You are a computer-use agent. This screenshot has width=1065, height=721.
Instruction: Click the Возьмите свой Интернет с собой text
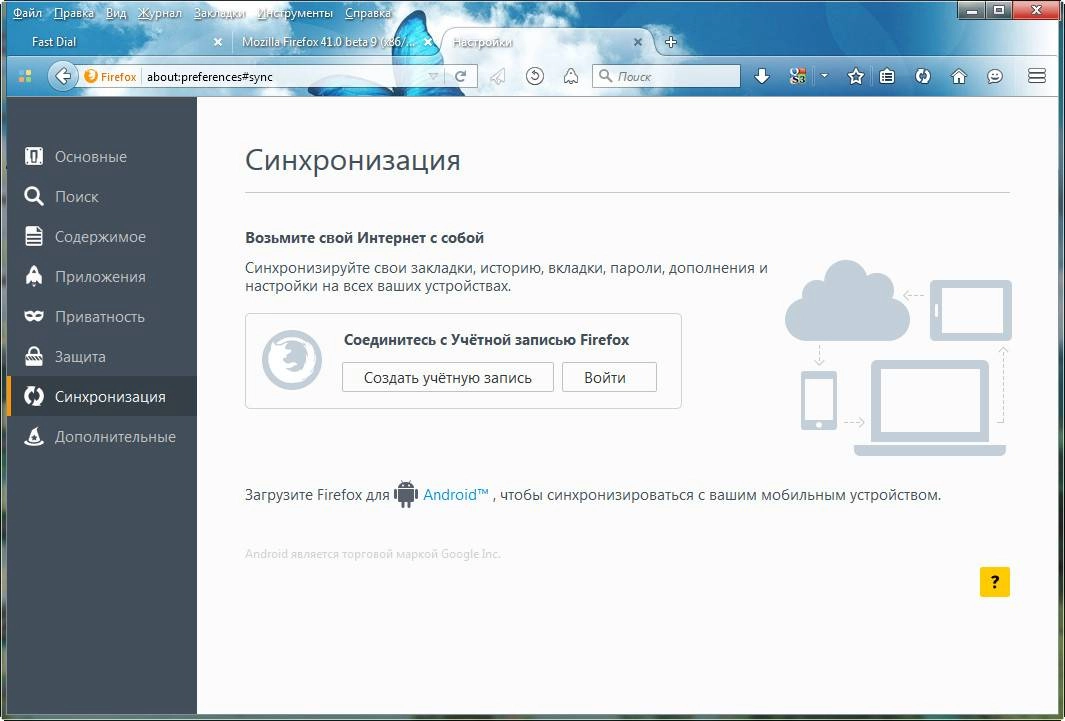coord(365,238)
